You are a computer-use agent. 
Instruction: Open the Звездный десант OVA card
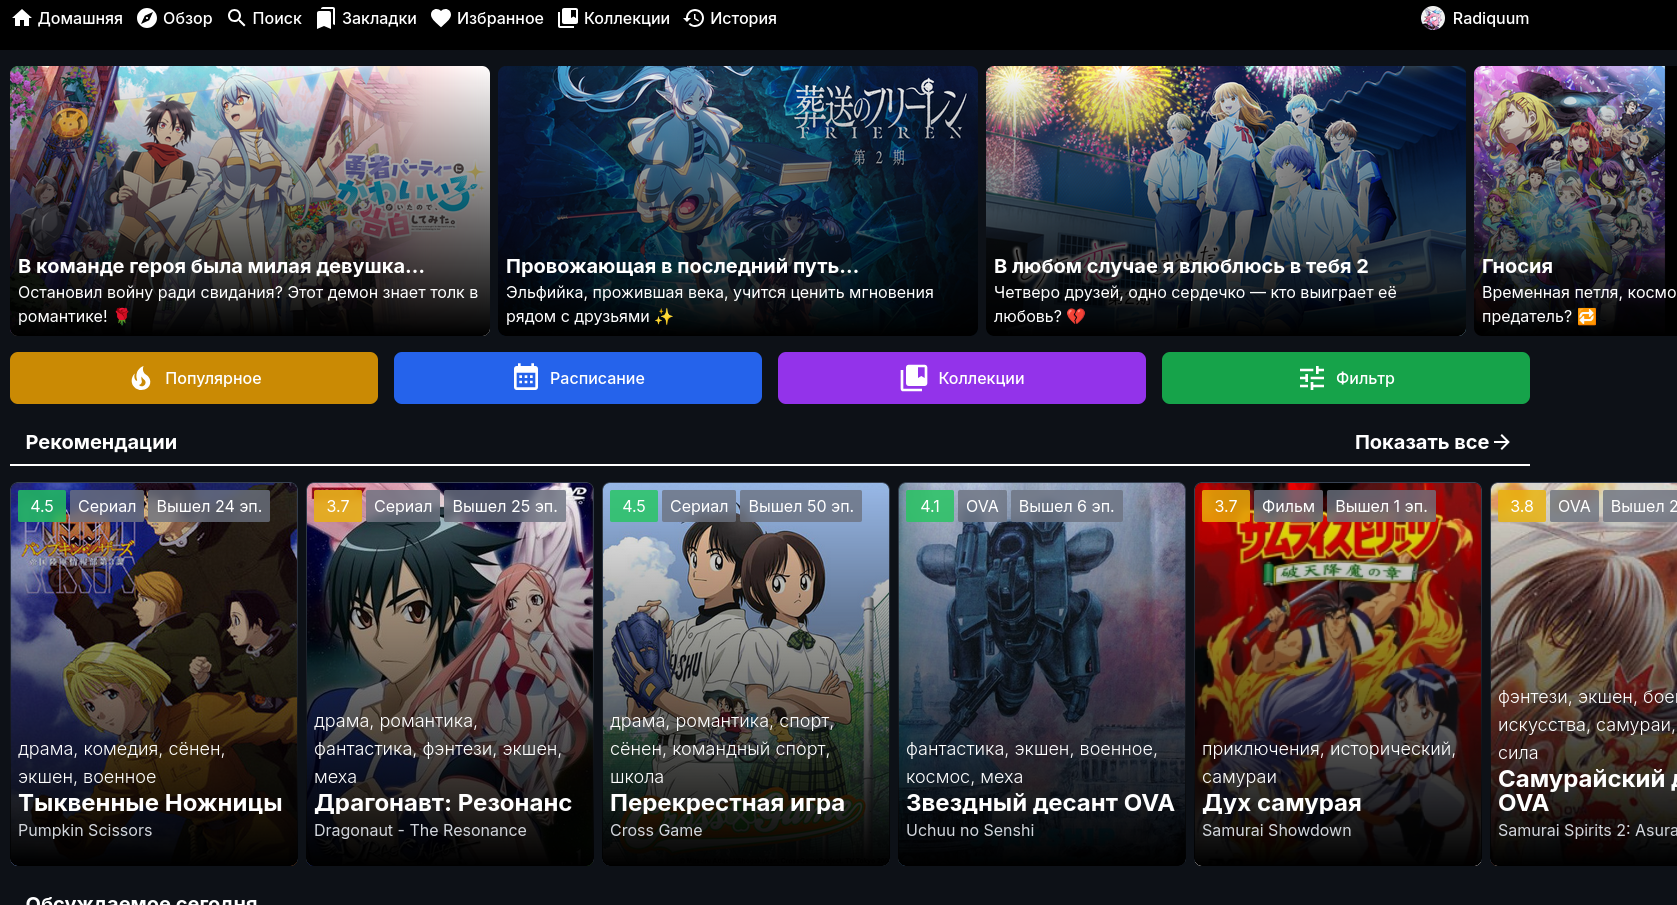tap(1041, 673)
